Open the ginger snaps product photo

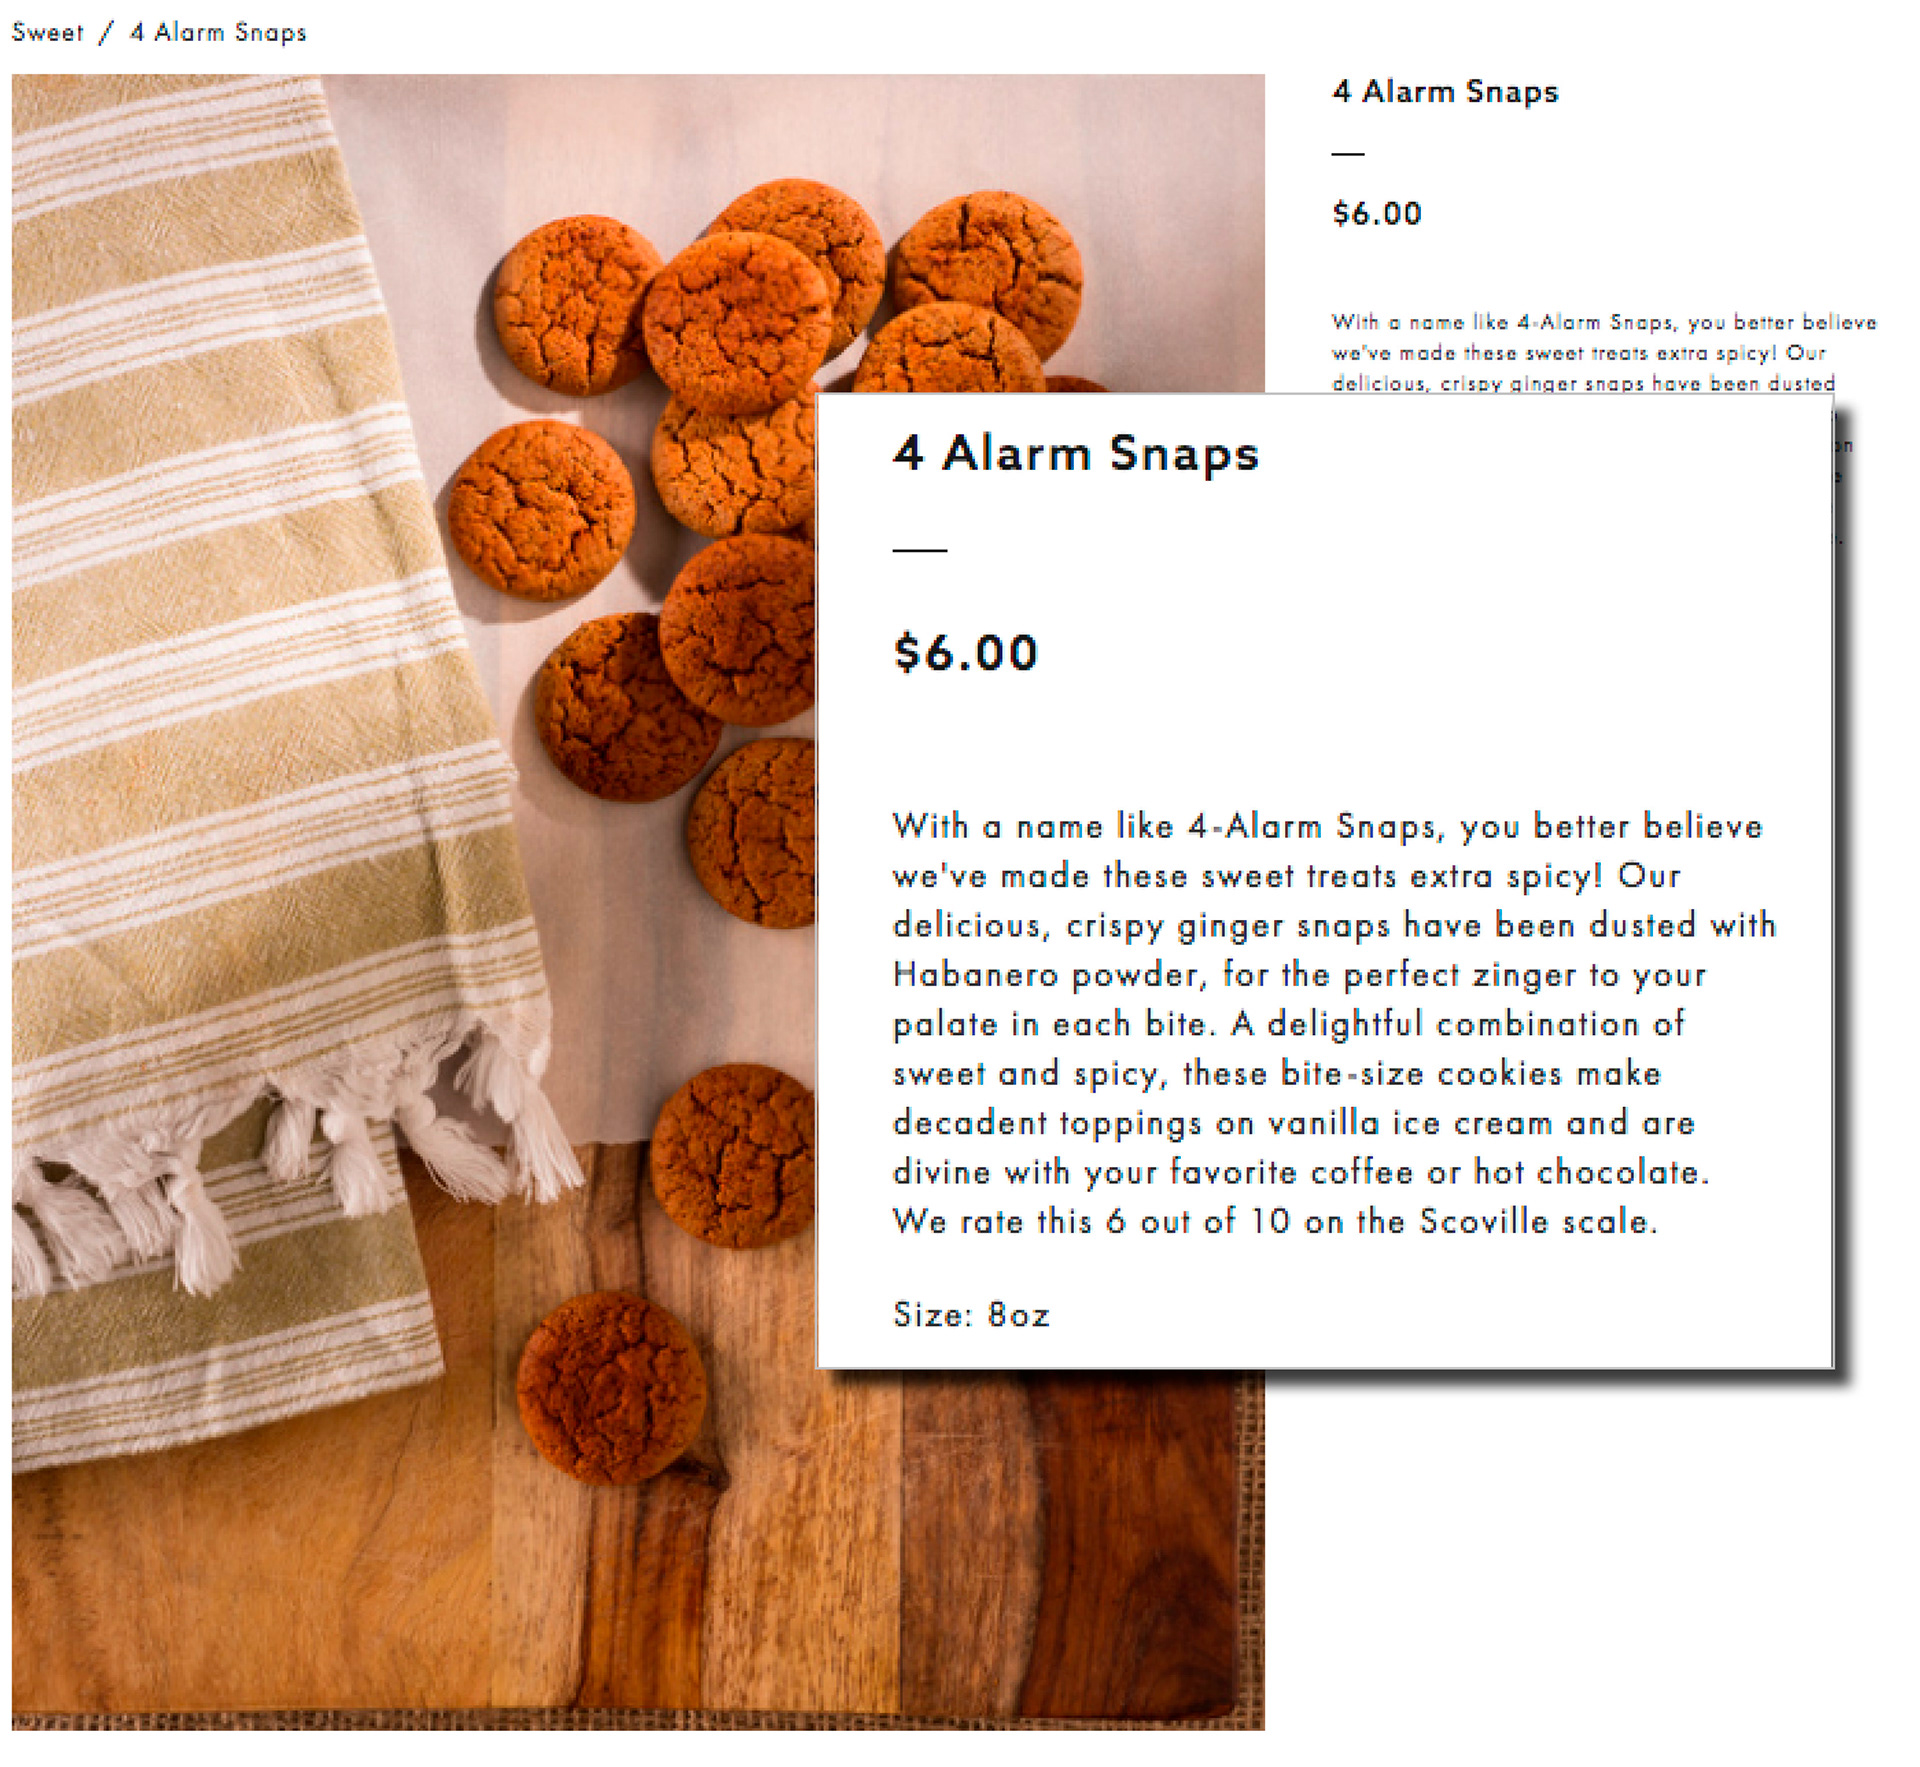tap(638, 902)
